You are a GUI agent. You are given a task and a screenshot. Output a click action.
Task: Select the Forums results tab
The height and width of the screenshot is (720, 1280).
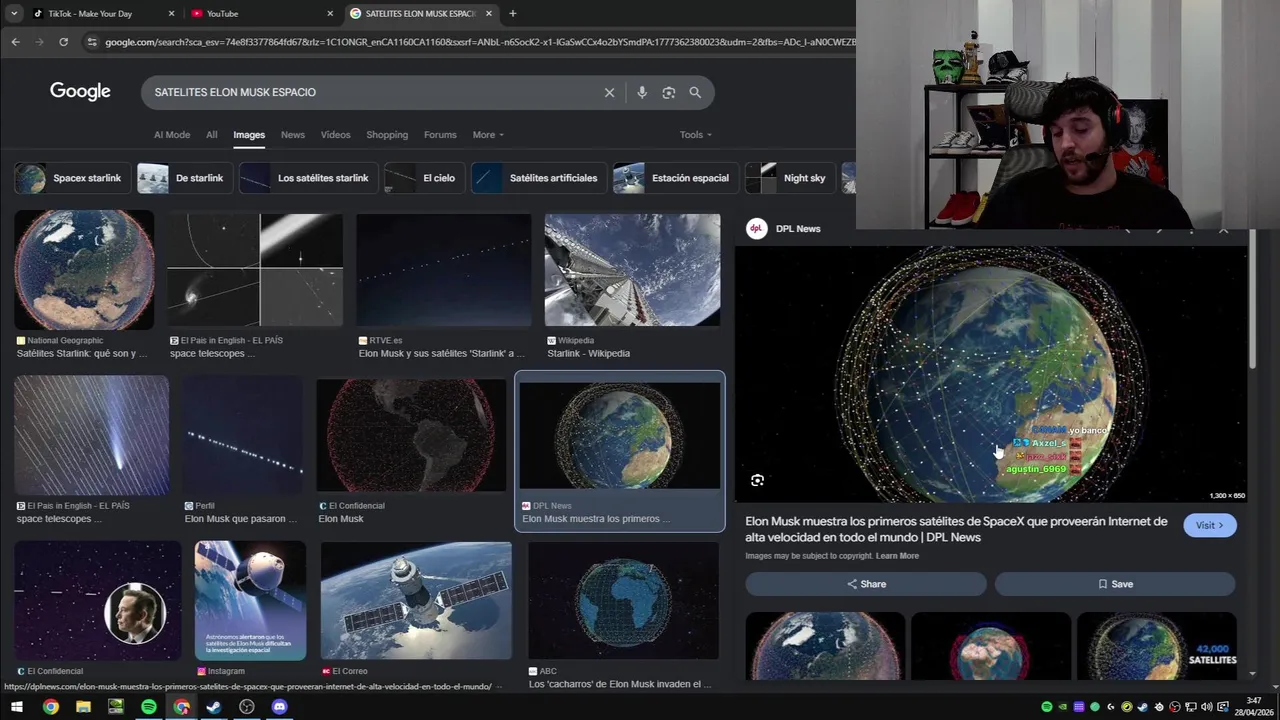pos(440,135)
